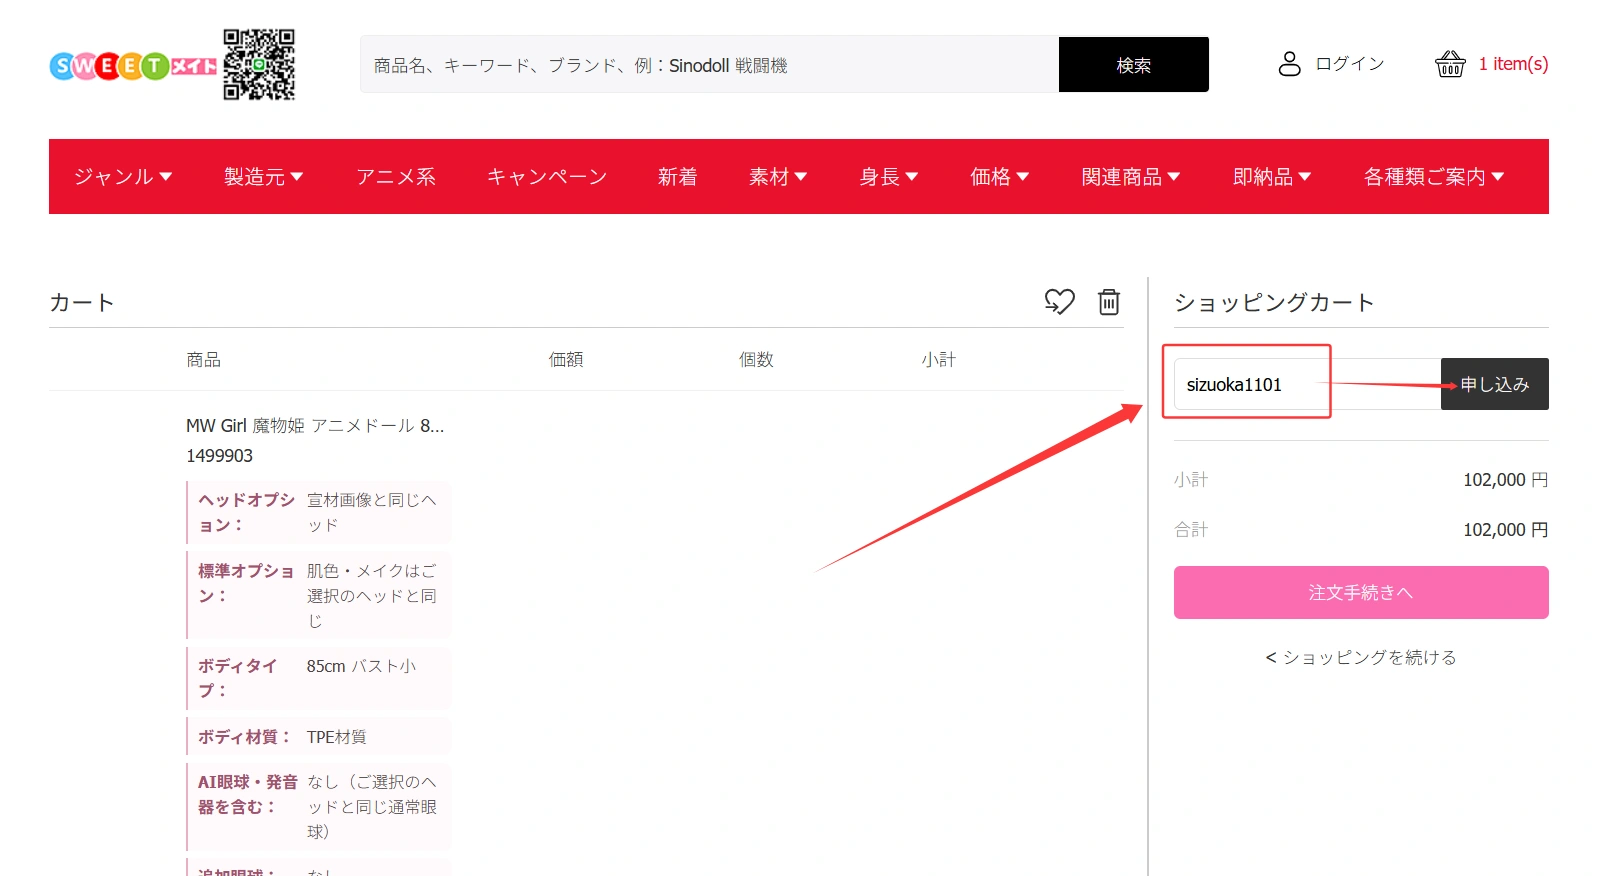Open the shopping basket icon
This screenshot has height=876, width=1600.
click(x=1450, y=64)
